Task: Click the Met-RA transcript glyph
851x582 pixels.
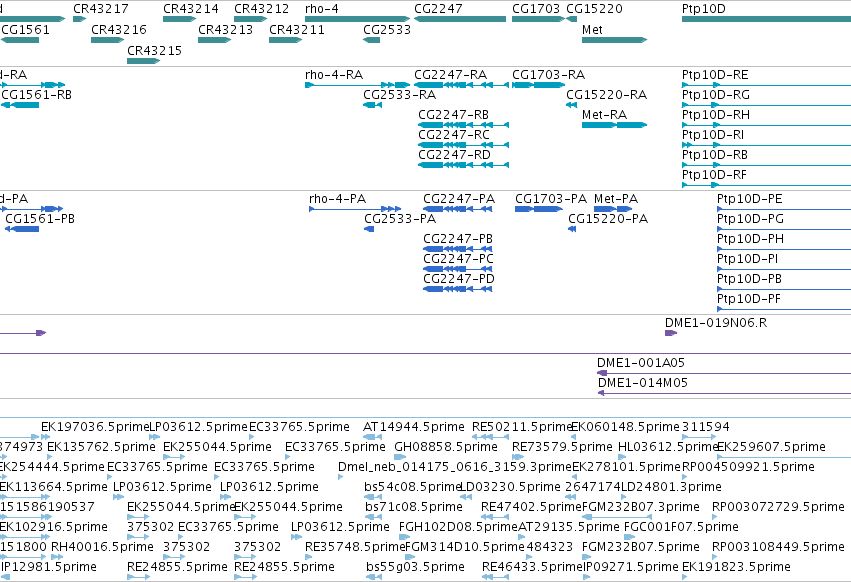Action: click(x=614, y=125)
